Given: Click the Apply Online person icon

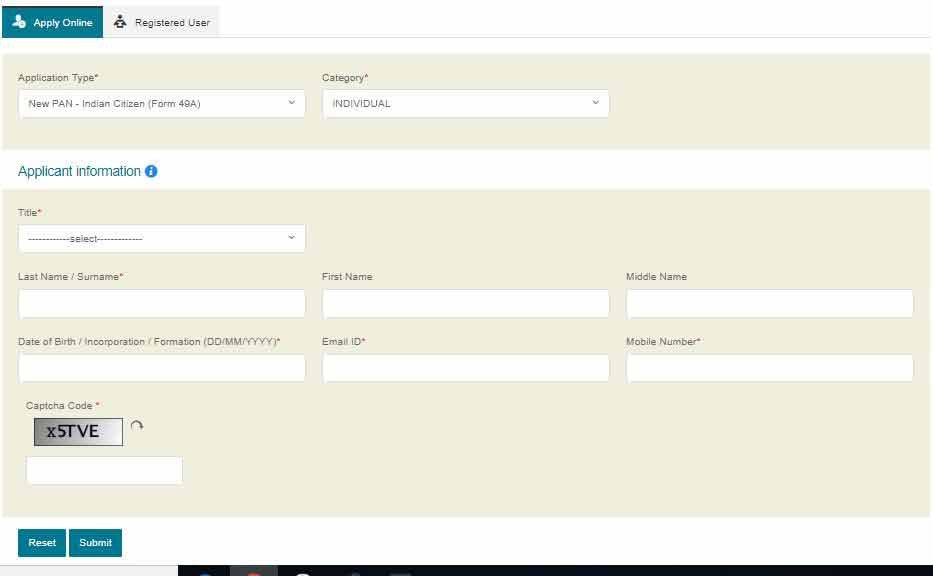Looking at the screenshot, I should [19, 22].
